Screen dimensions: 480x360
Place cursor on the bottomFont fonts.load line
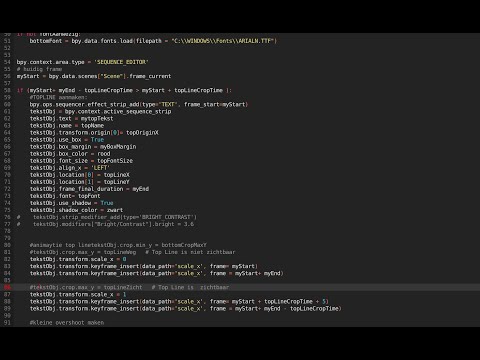click(153, 41)
